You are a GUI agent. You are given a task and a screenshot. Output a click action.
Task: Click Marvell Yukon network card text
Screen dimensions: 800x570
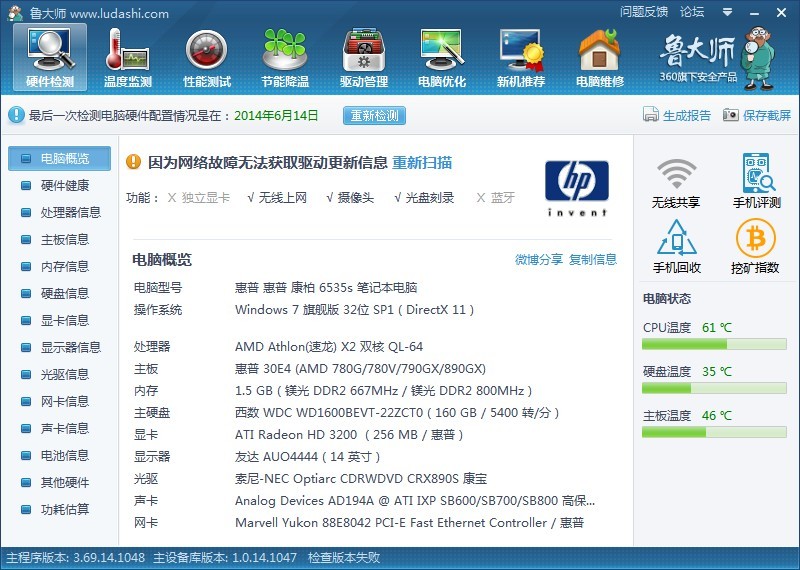pyautogui.click(x=409, y=523)
